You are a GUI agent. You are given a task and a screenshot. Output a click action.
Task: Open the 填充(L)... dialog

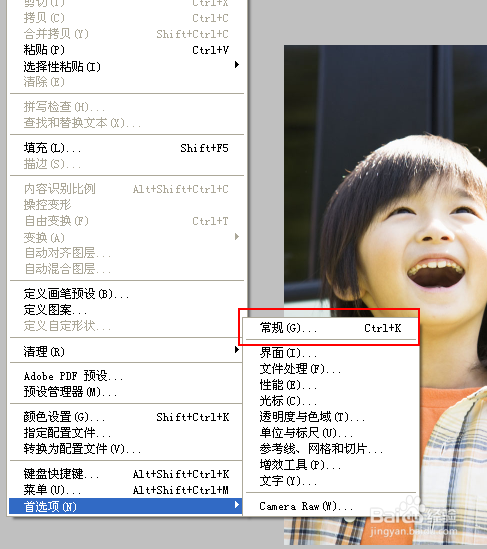(126, 148)
